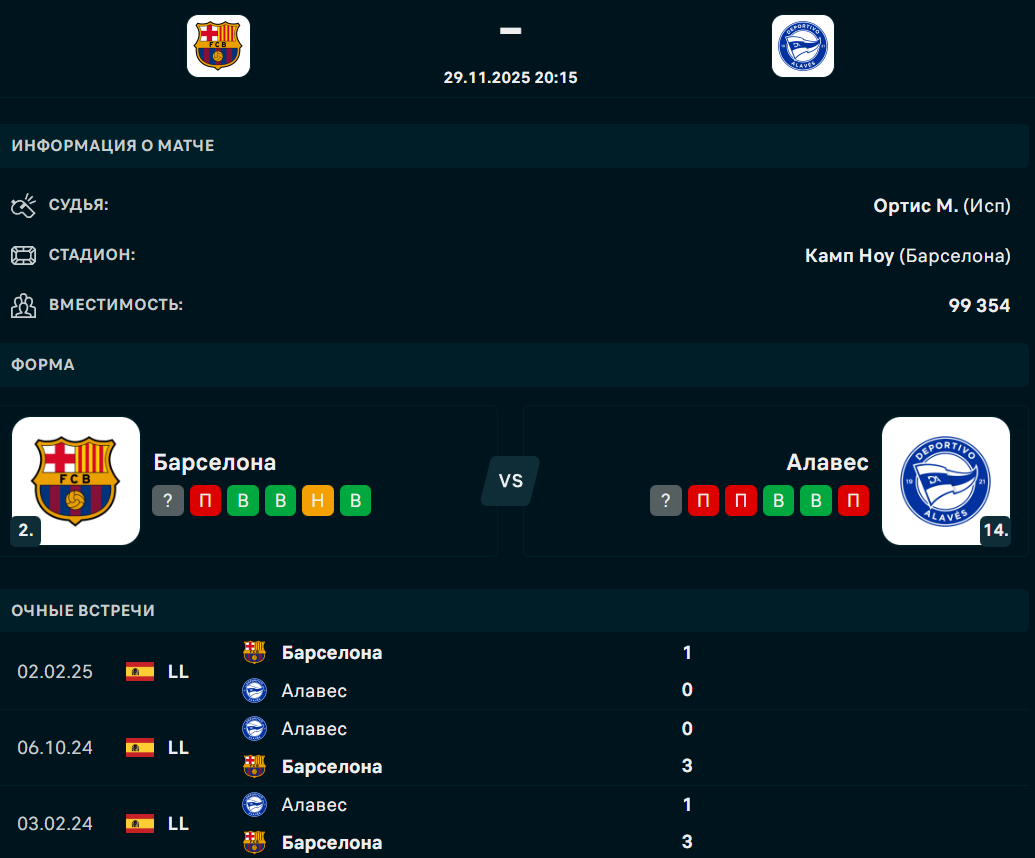The width and height of the screenshot is (1035, 858).
Task: Open the 06.10.24 head-to-head match
Action: tap(518, 748)
